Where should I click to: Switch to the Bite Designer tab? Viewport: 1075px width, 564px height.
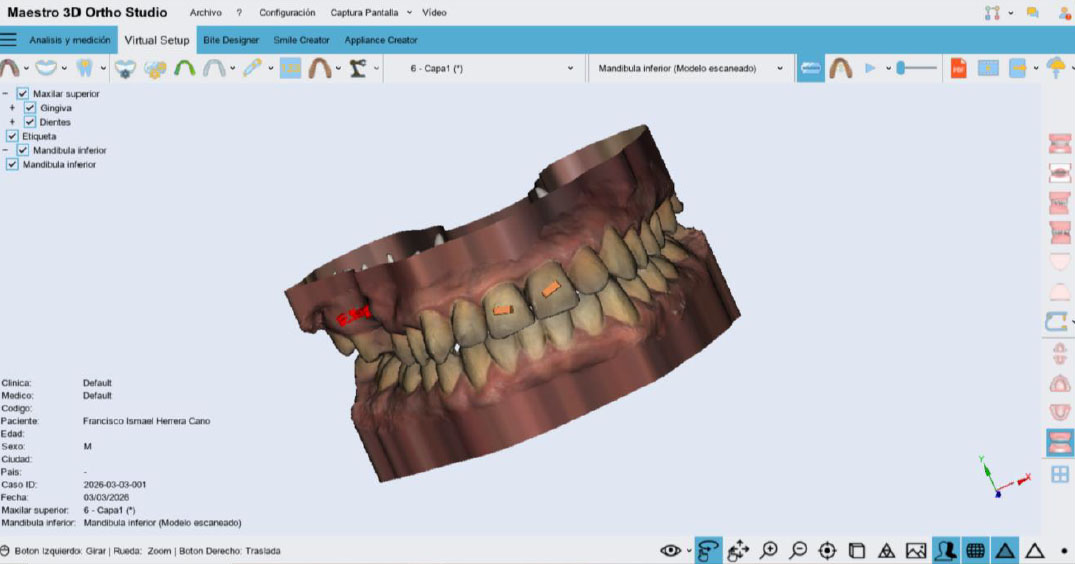[x=231, y=40]
